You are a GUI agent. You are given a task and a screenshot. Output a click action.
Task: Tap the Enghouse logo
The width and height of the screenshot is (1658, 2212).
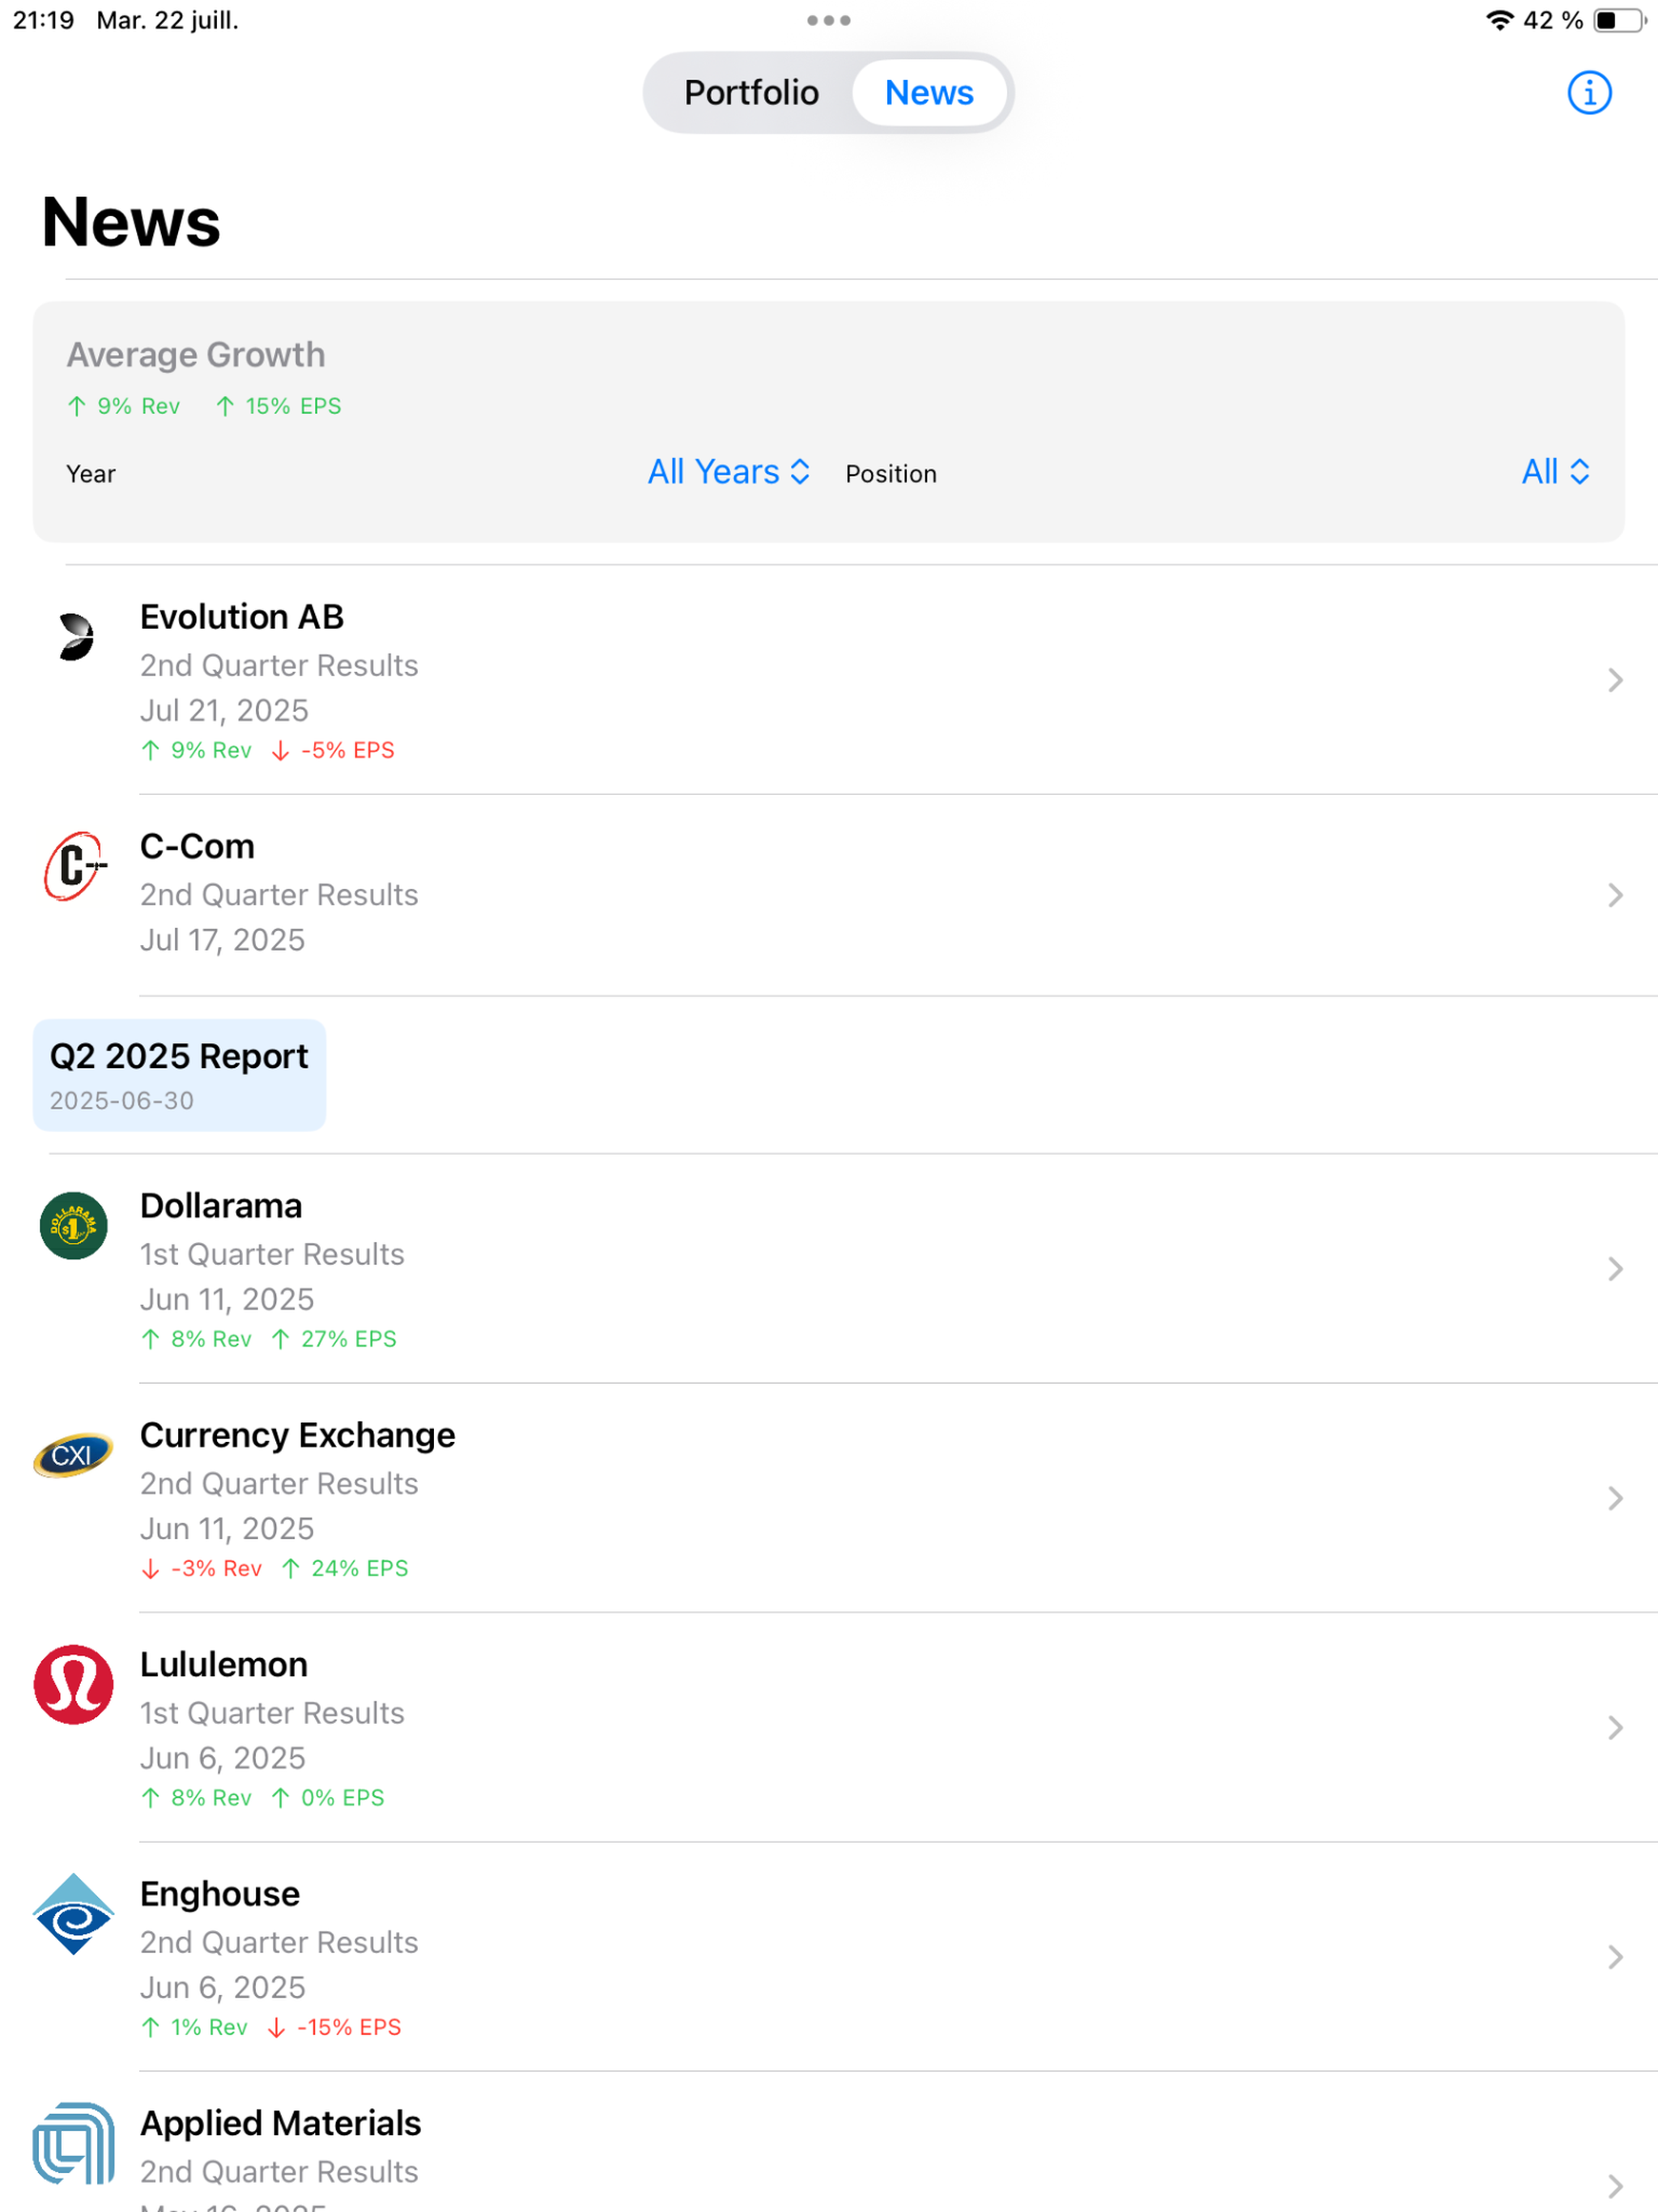click(x=73, y=1914)
